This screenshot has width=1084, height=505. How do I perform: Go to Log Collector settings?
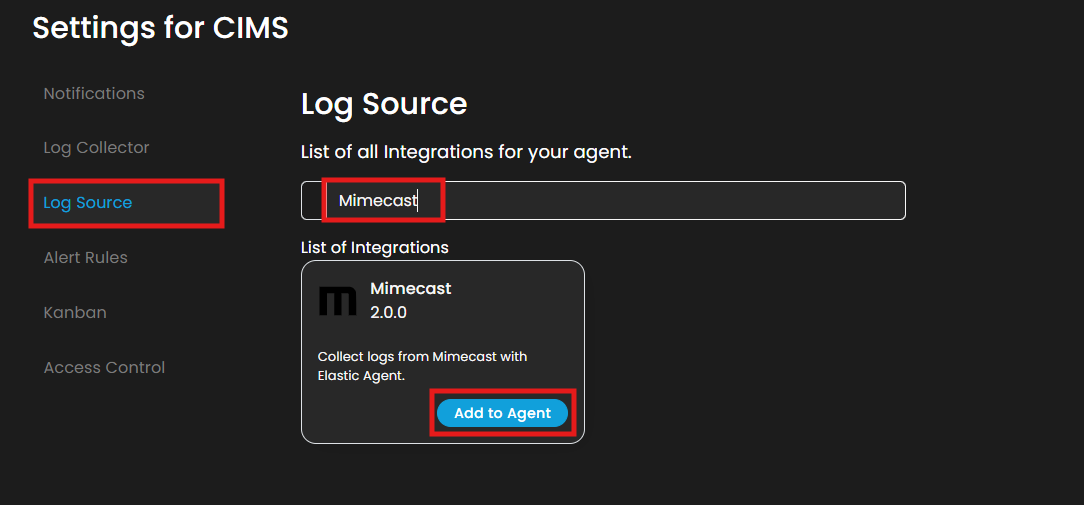click(x=96, y=148)
